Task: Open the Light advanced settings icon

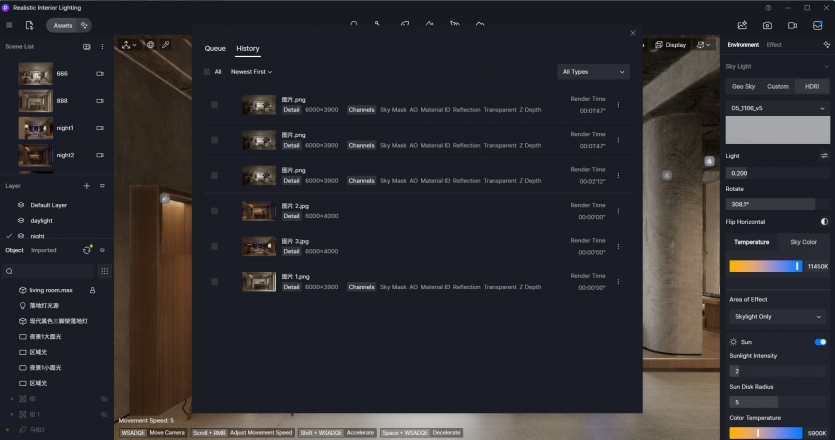Action: (x=824, y=156)
